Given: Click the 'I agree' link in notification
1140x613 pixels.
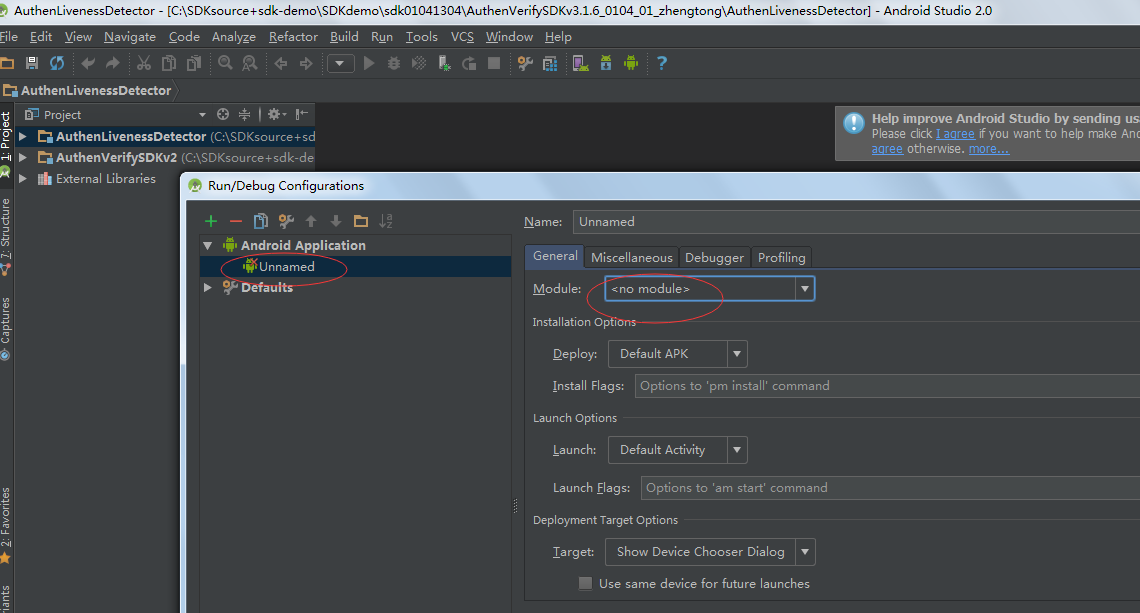Looking at the screenshot, I should (955, 134).
